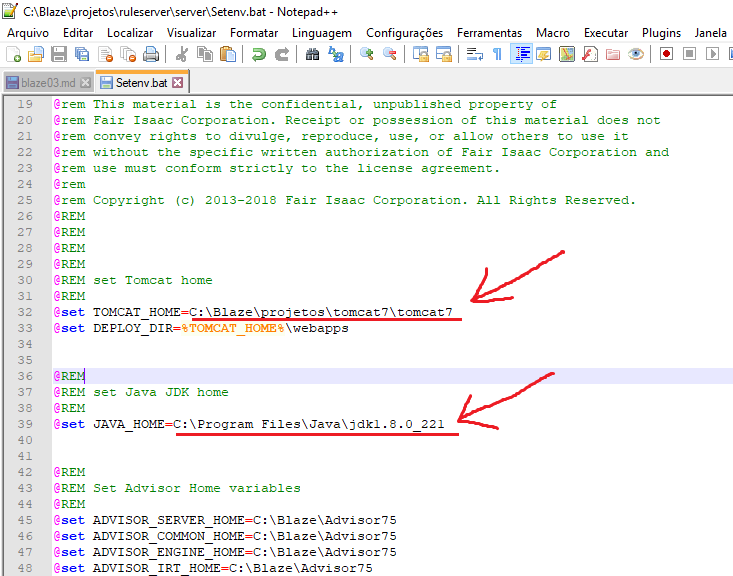
Task: Toggle word wrap in the toolbar
Action: (x=474, y=54)
